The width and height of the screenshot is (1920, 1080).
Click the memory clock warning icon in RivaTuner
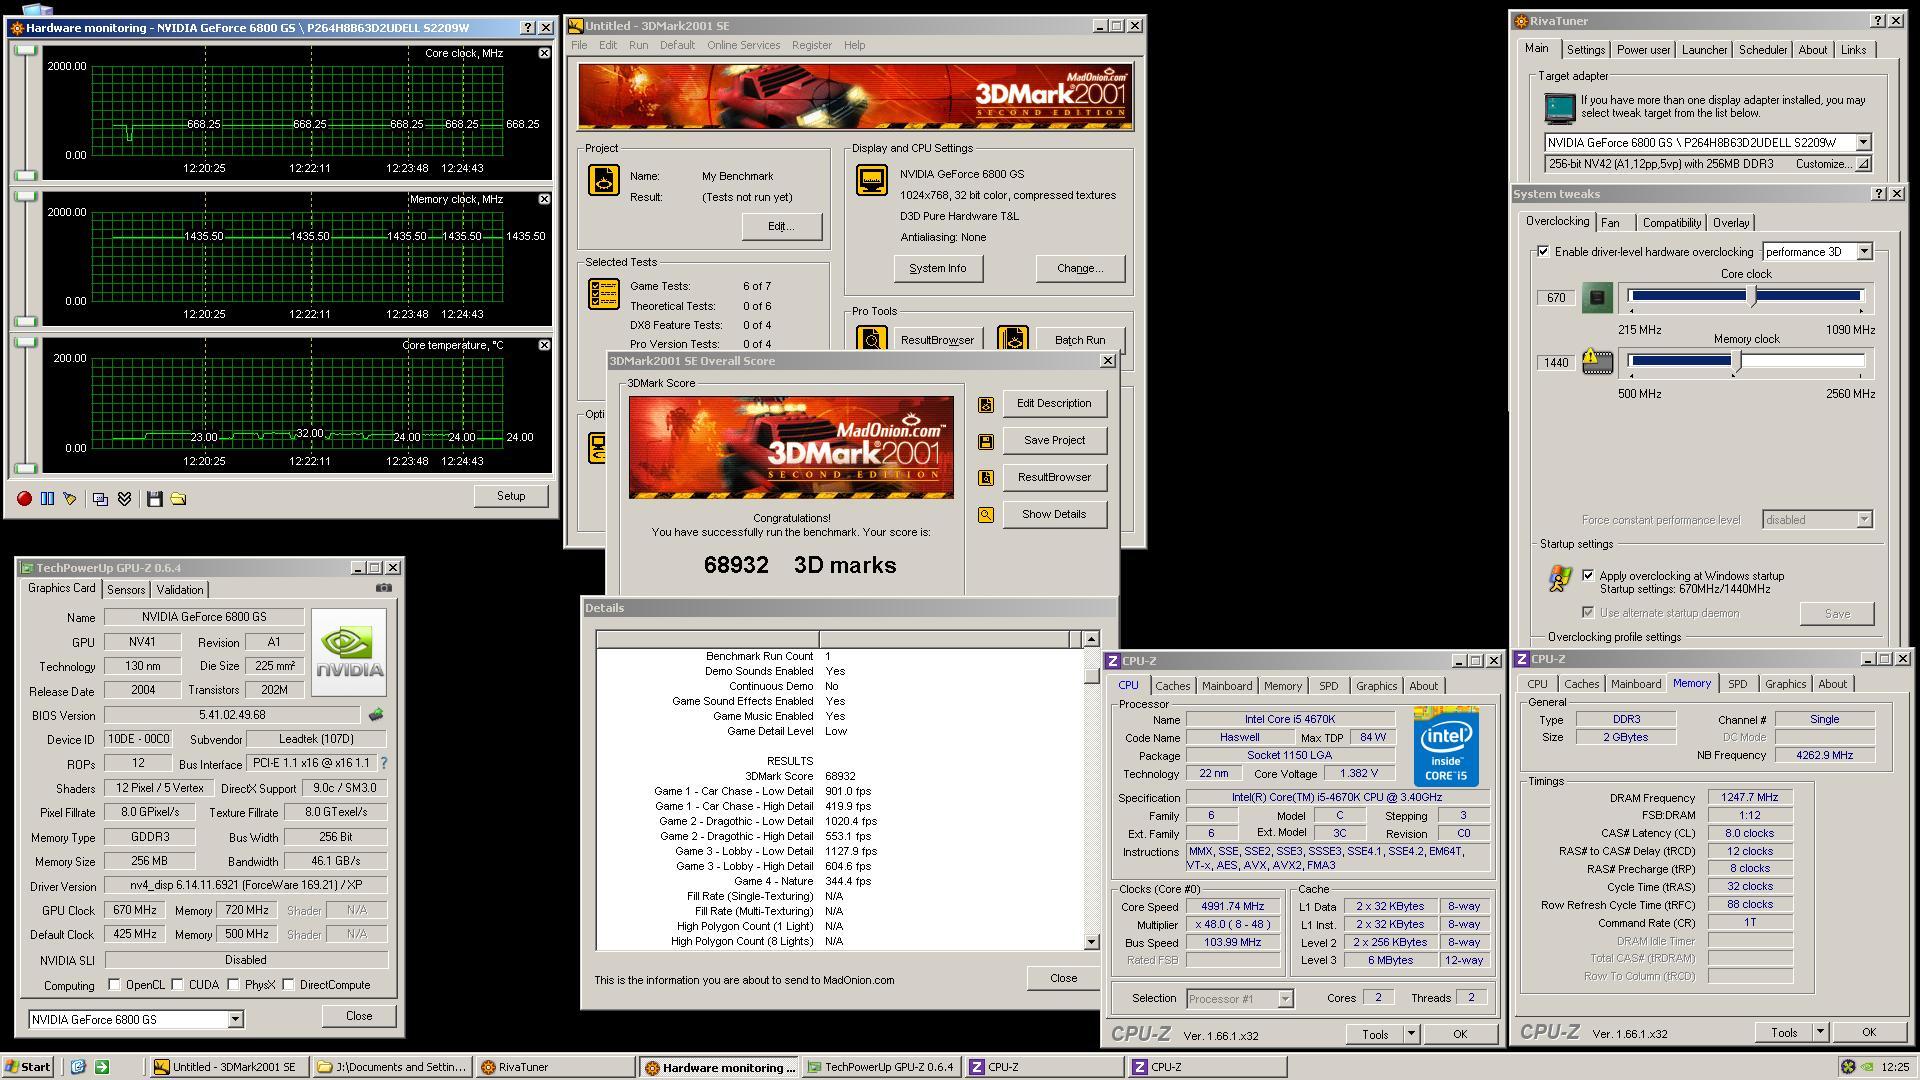(x=1597, y=361)
